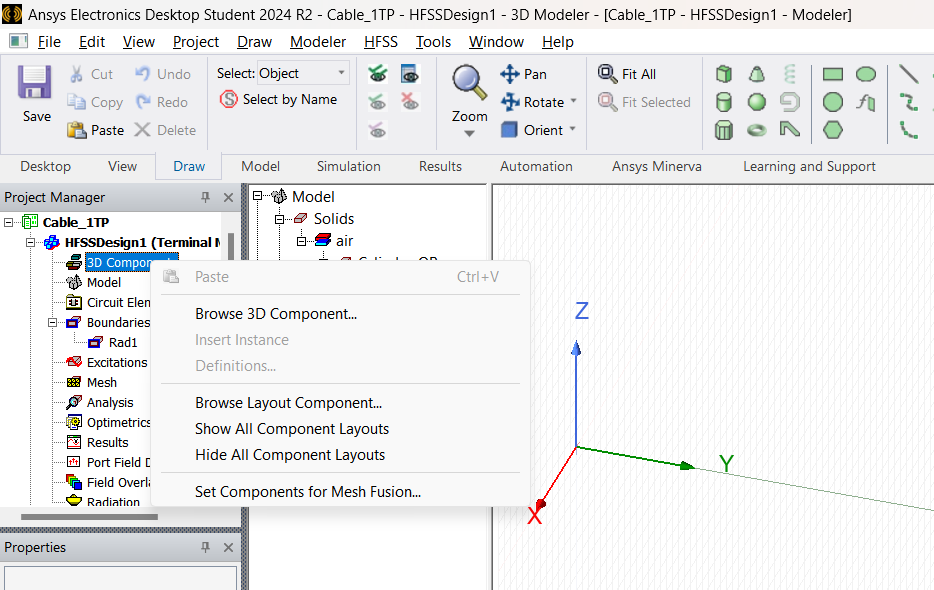Click the Properties panel empty field
Screen dimensions: 934x590
(x=120, y=577)
